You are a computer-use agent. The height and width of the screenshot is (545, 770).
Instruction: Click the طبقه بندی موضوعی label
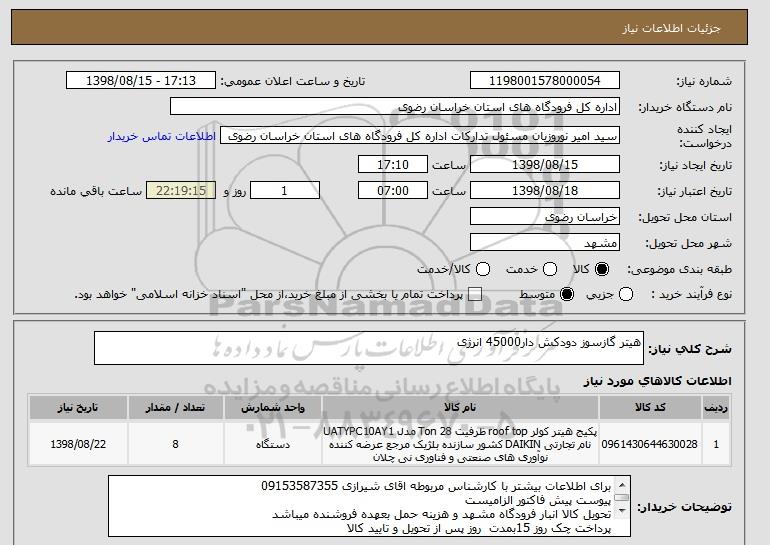680,269
